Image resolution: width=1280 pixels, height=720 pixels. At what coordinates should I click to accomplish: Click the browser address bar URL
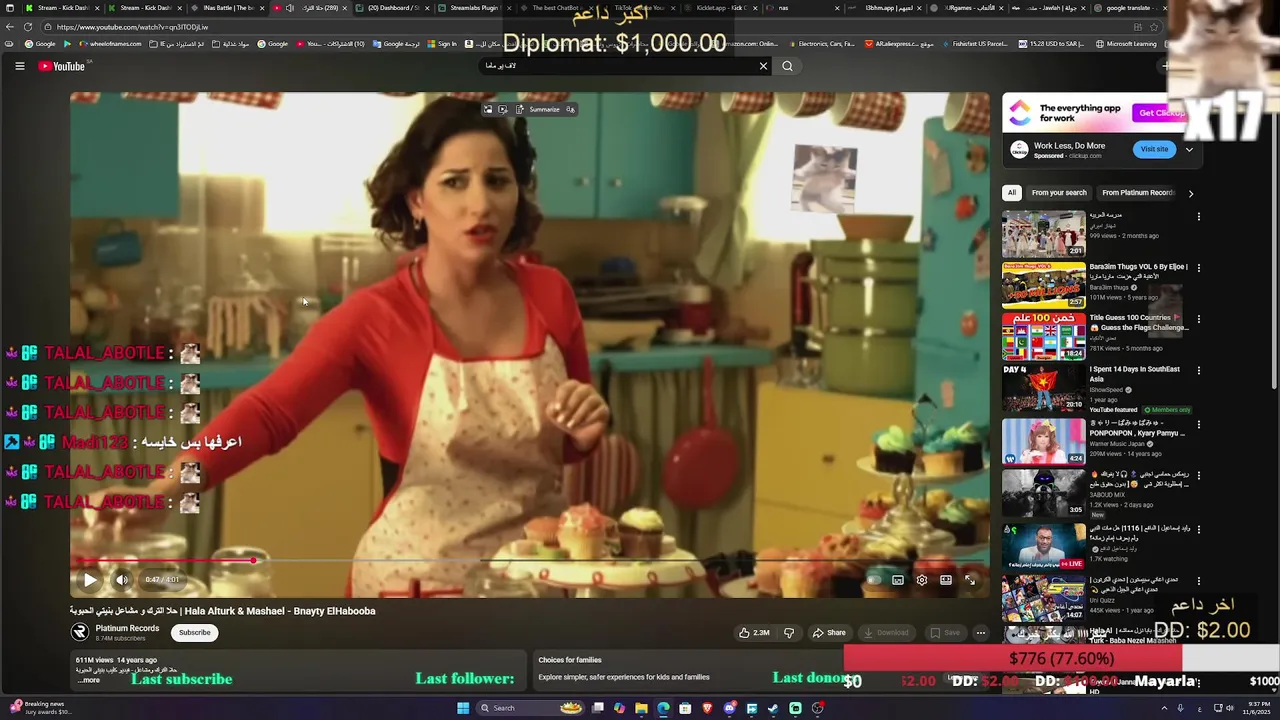pos(132,27)
